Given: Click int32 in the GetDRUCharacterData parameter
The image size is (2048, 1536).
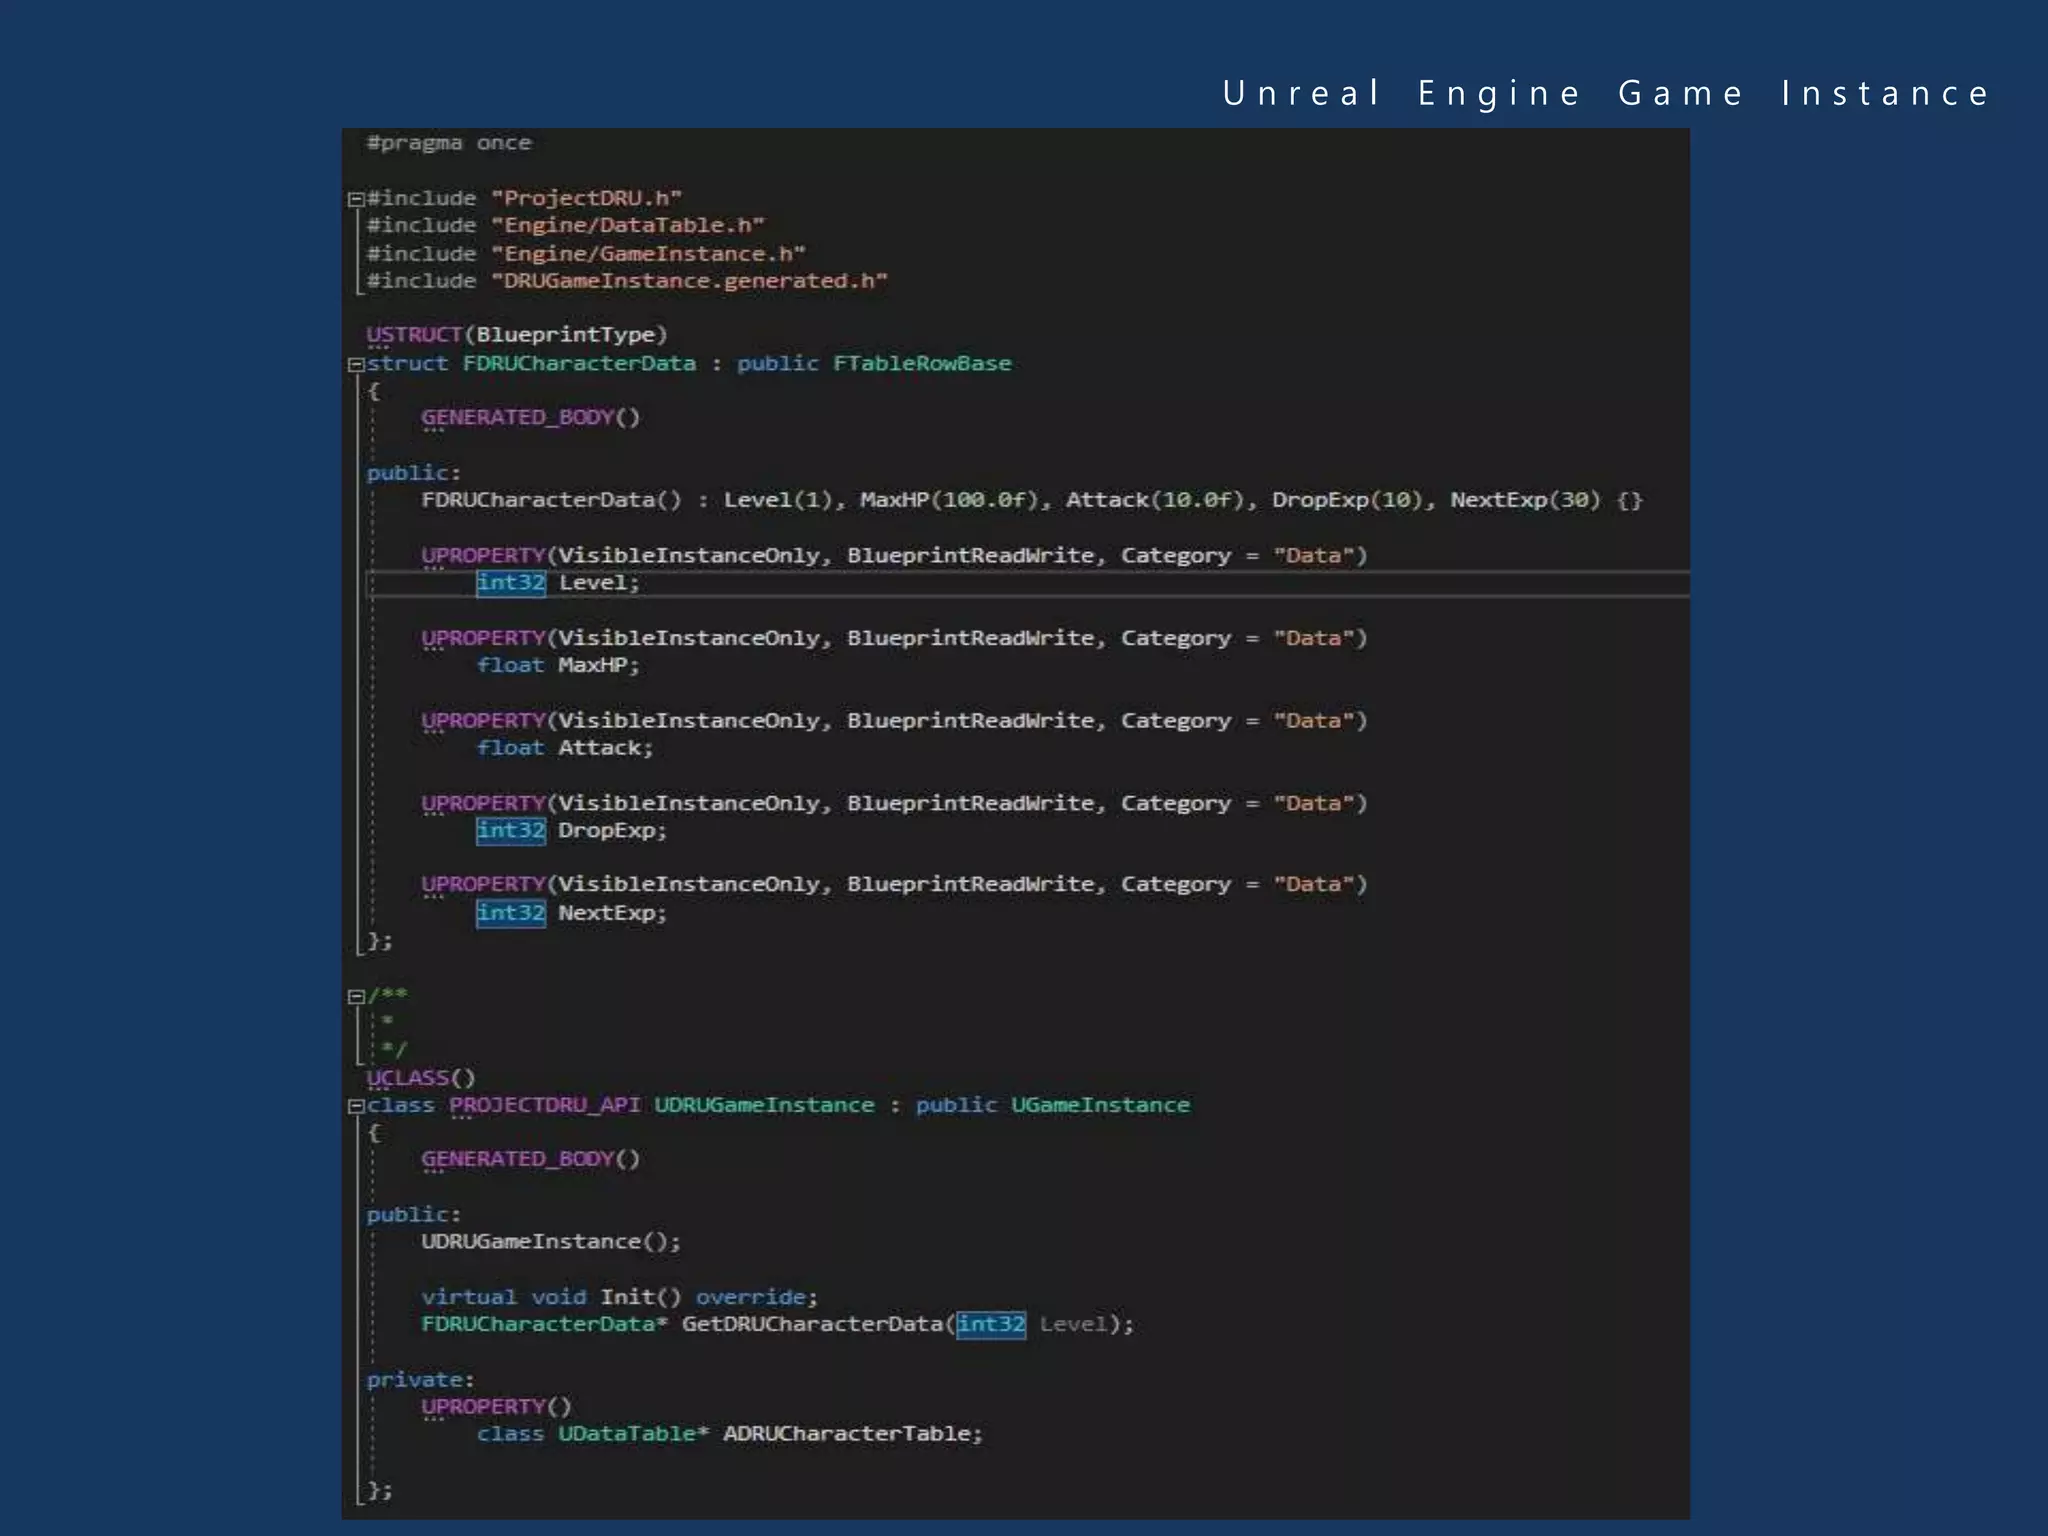Looking at the screenshot, I should point(991,1325).
